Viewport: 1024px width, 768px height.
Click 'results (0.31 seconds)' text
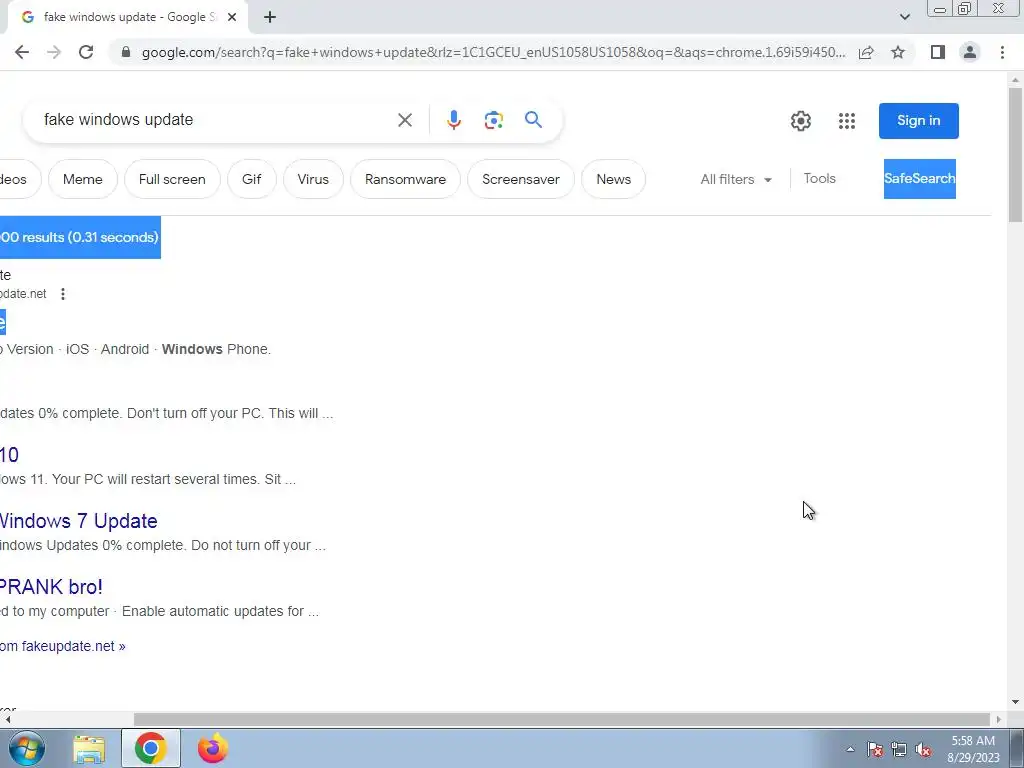90,237
